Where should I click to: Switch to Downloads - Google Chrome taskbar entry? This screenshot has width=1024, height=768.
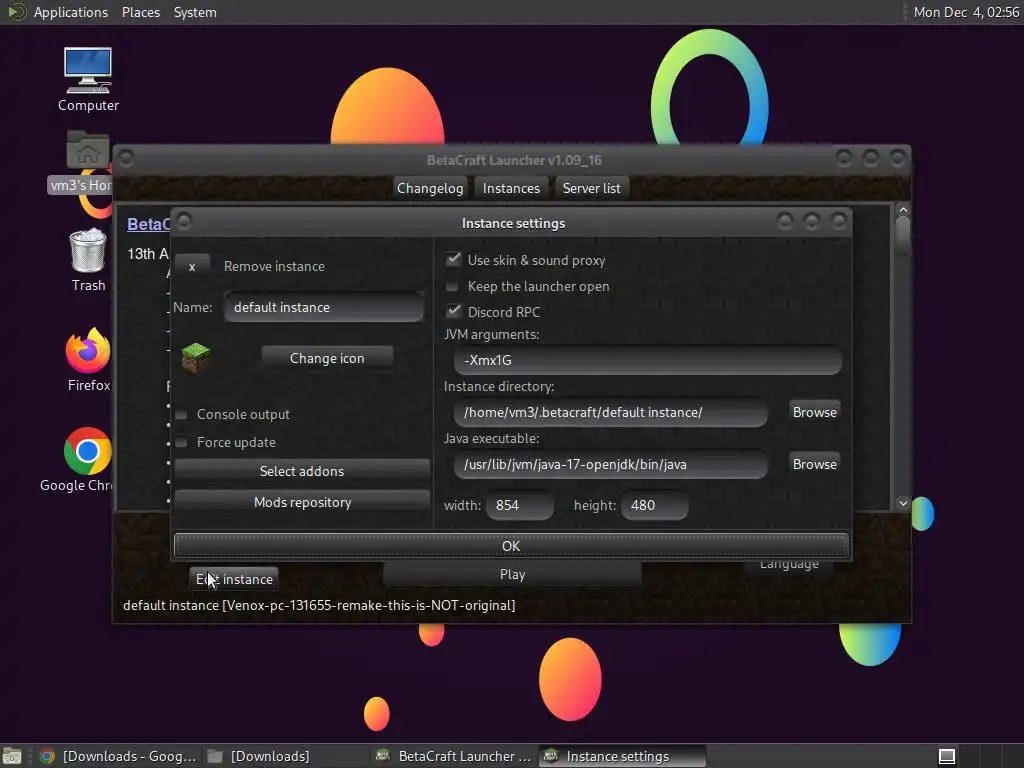click(x=118, y=756)
